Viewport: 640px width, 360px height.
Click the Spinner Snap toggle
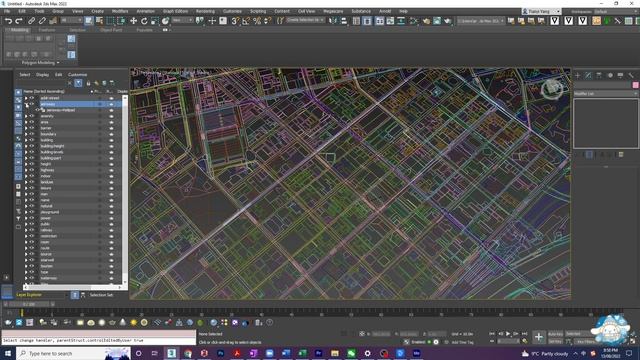[268, 20]
